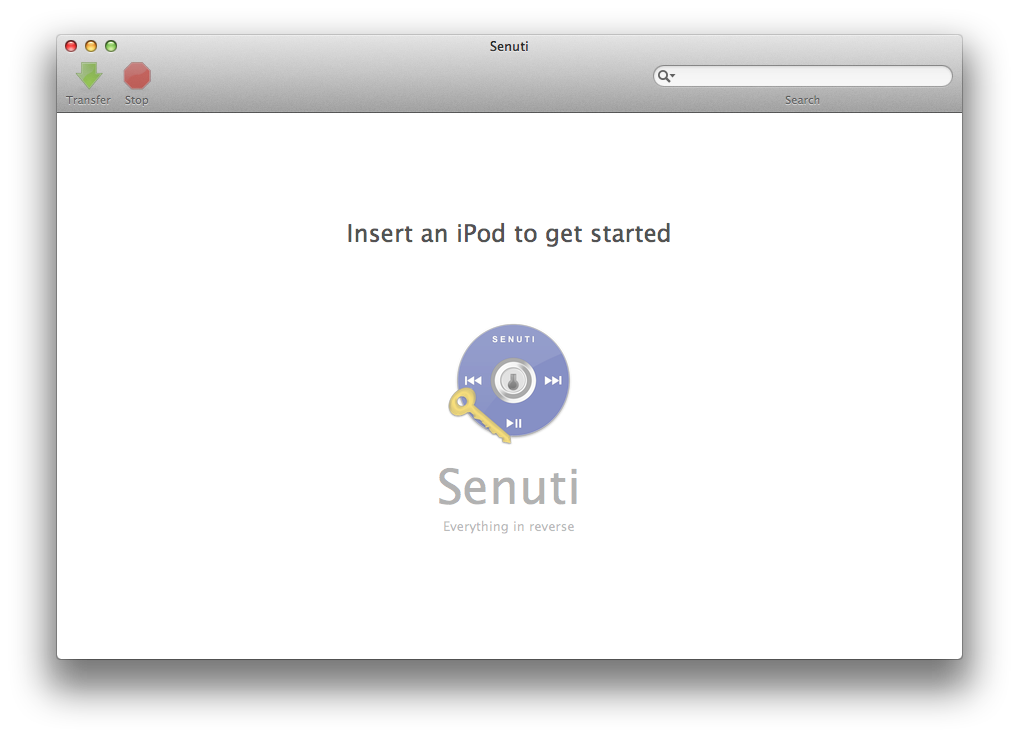Click the "Everything in reverse" tagline
This screenshot has height=738, width=1019.
click(x=509, y=527)
